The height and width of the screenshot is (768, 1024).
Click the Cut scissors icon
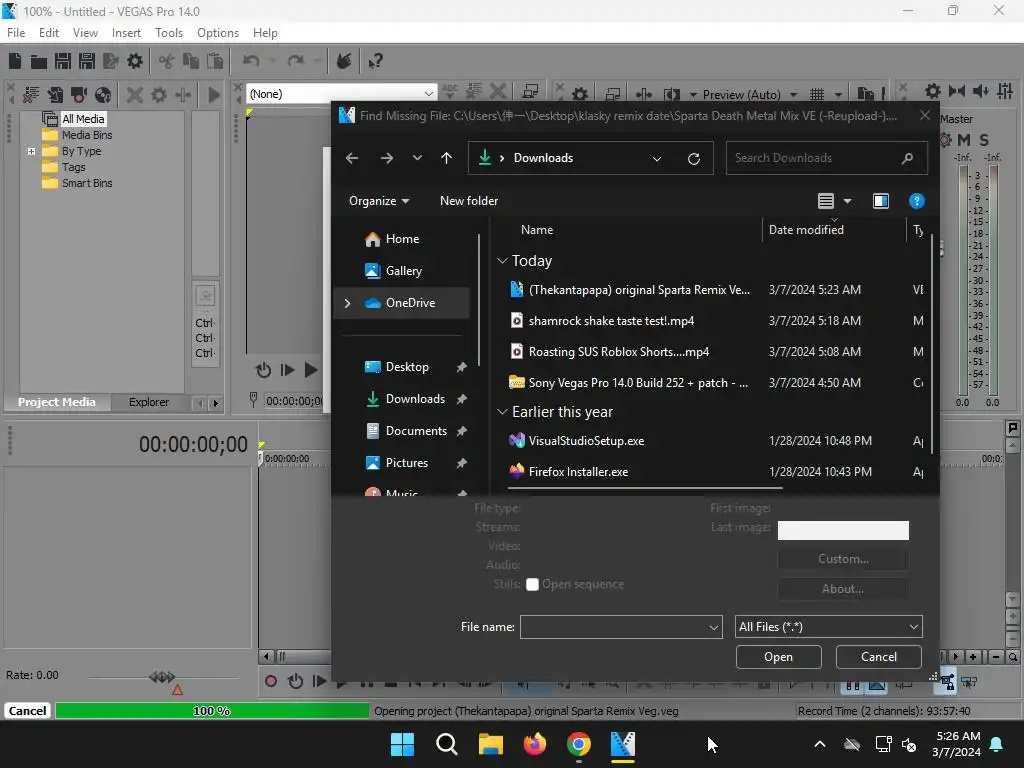tap(167, 61)
